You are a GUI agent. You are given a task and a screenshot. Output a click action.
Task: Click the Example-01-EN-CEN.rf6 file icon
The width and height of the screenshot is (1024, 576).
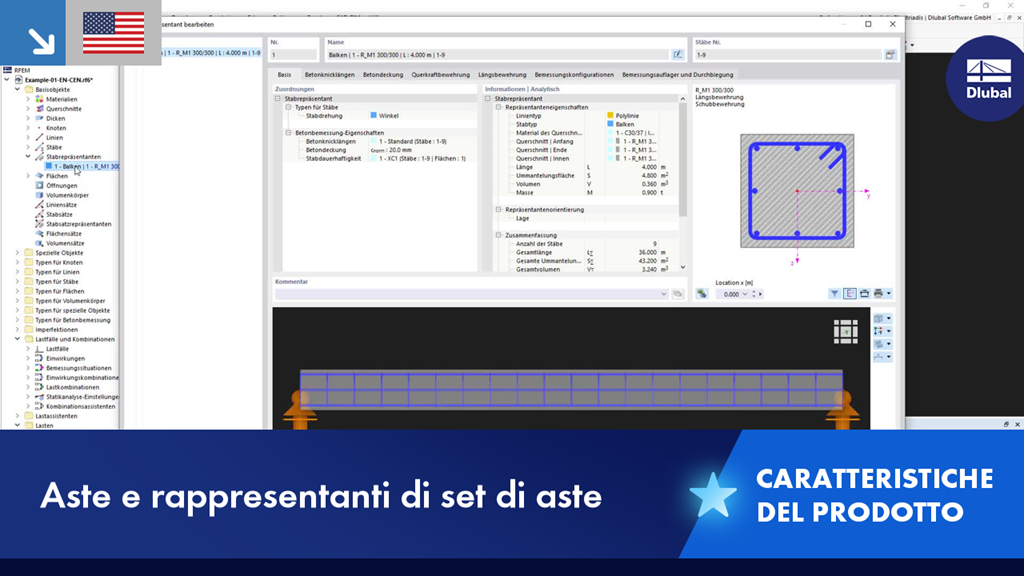pos(18,80)
